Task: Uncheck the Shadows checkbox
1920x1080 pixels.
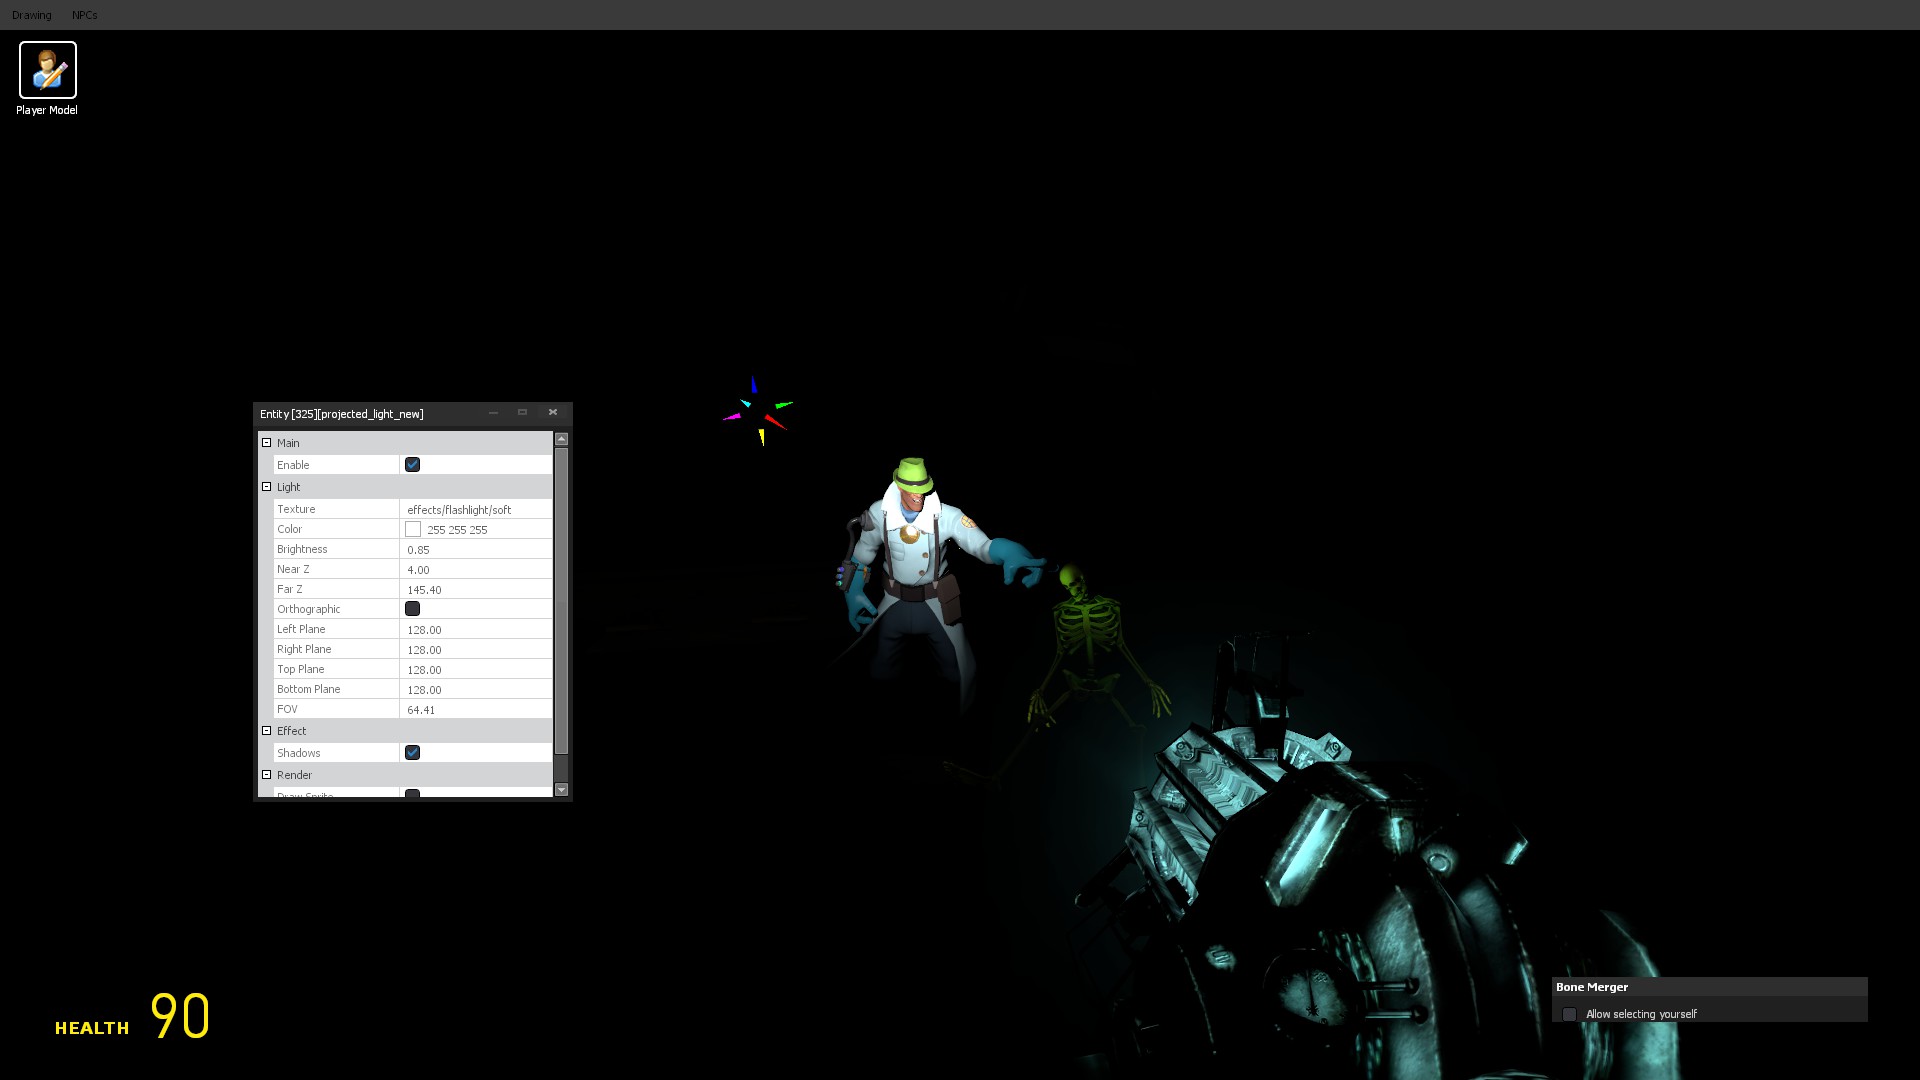Action: 412,753
